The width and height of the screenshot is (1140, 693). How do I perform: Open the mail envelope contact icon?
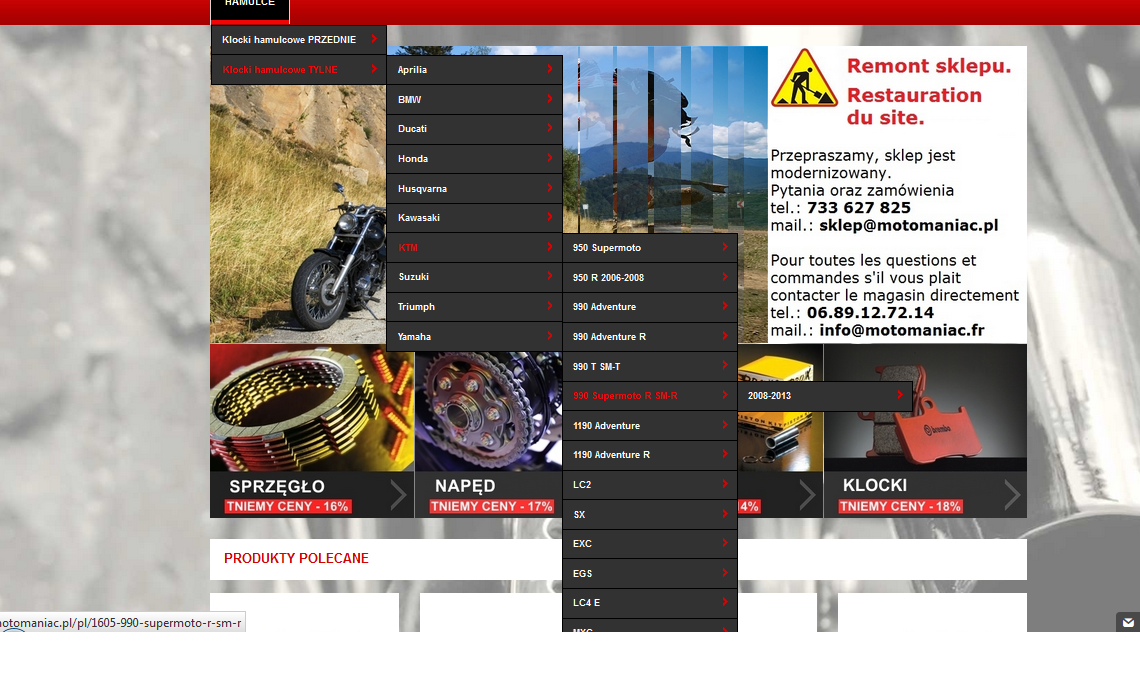pyautogui.click(x=1128, y=622)
